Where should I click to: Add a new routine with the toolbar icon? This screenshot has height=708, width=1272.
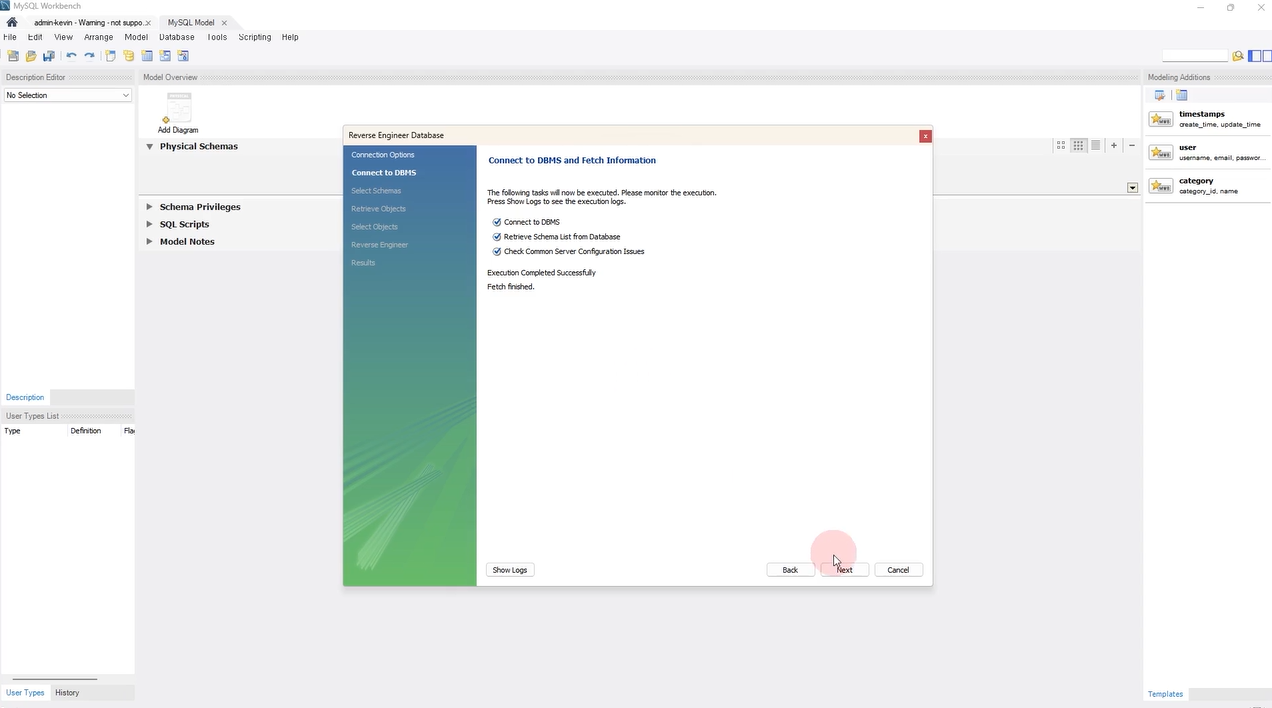pos(183,56)
